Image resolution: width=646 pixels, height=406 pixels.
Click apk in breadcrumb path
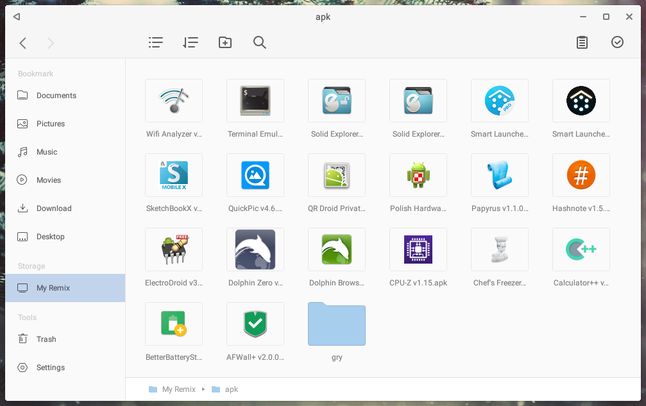232,389
